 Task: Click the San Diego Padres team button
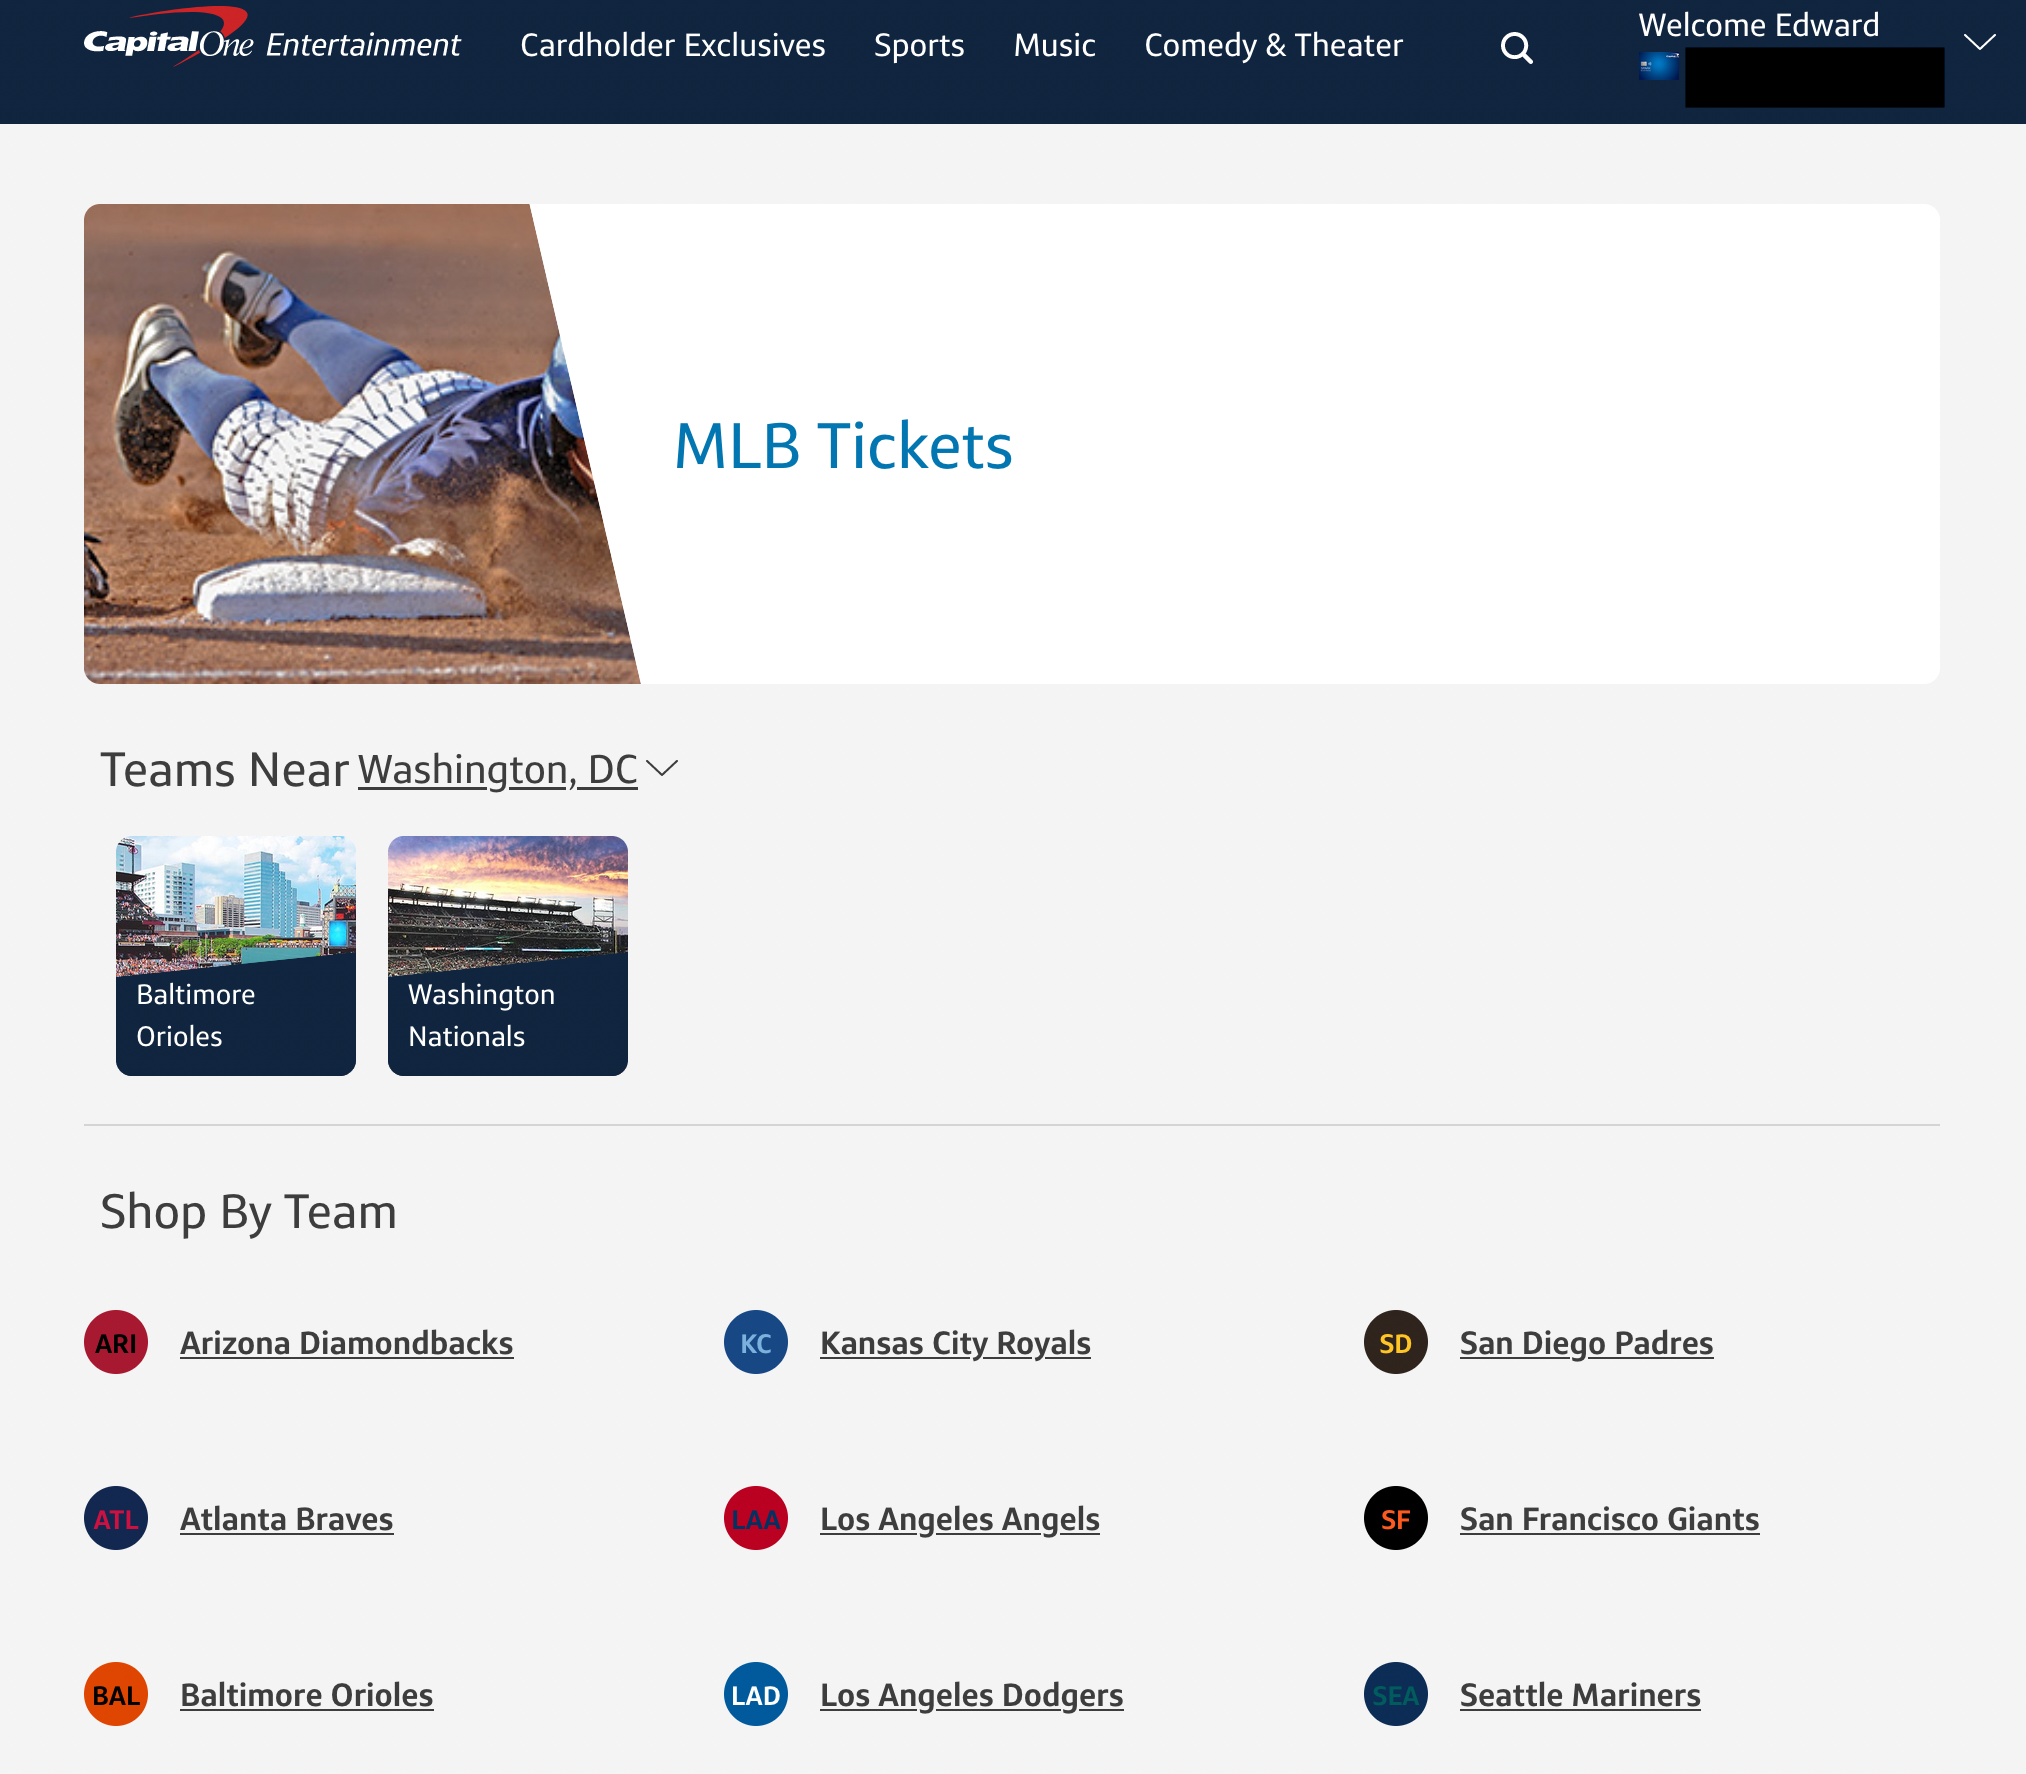point(1585,1342)
